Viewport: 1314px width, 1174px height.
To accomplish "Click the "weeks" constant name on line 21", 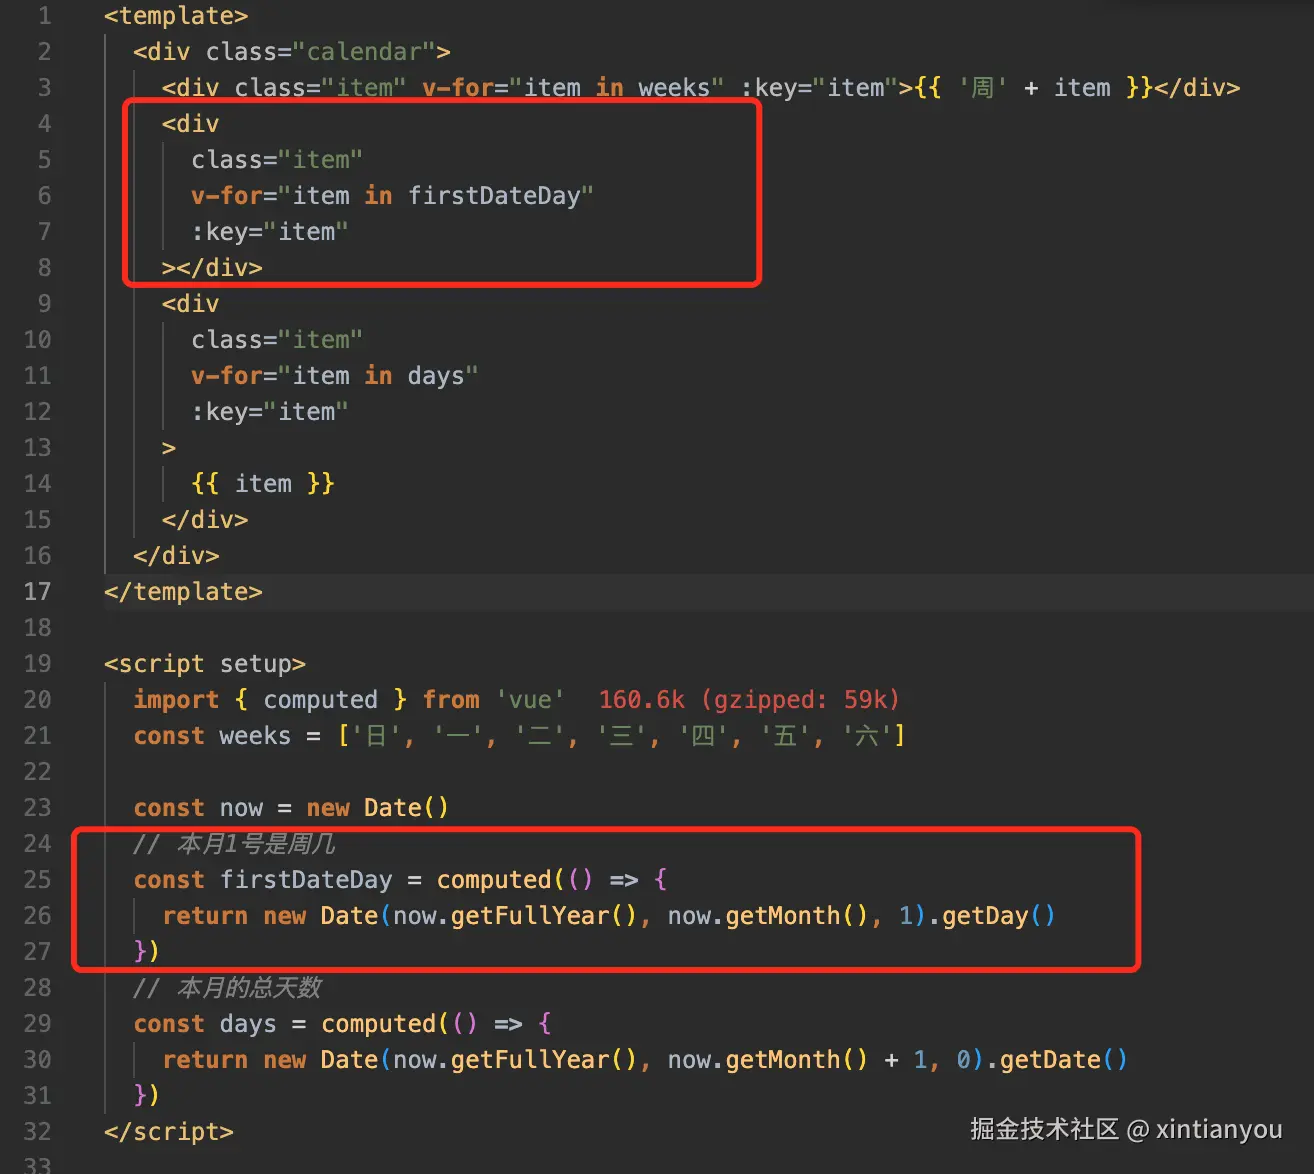I will [255, 736].
